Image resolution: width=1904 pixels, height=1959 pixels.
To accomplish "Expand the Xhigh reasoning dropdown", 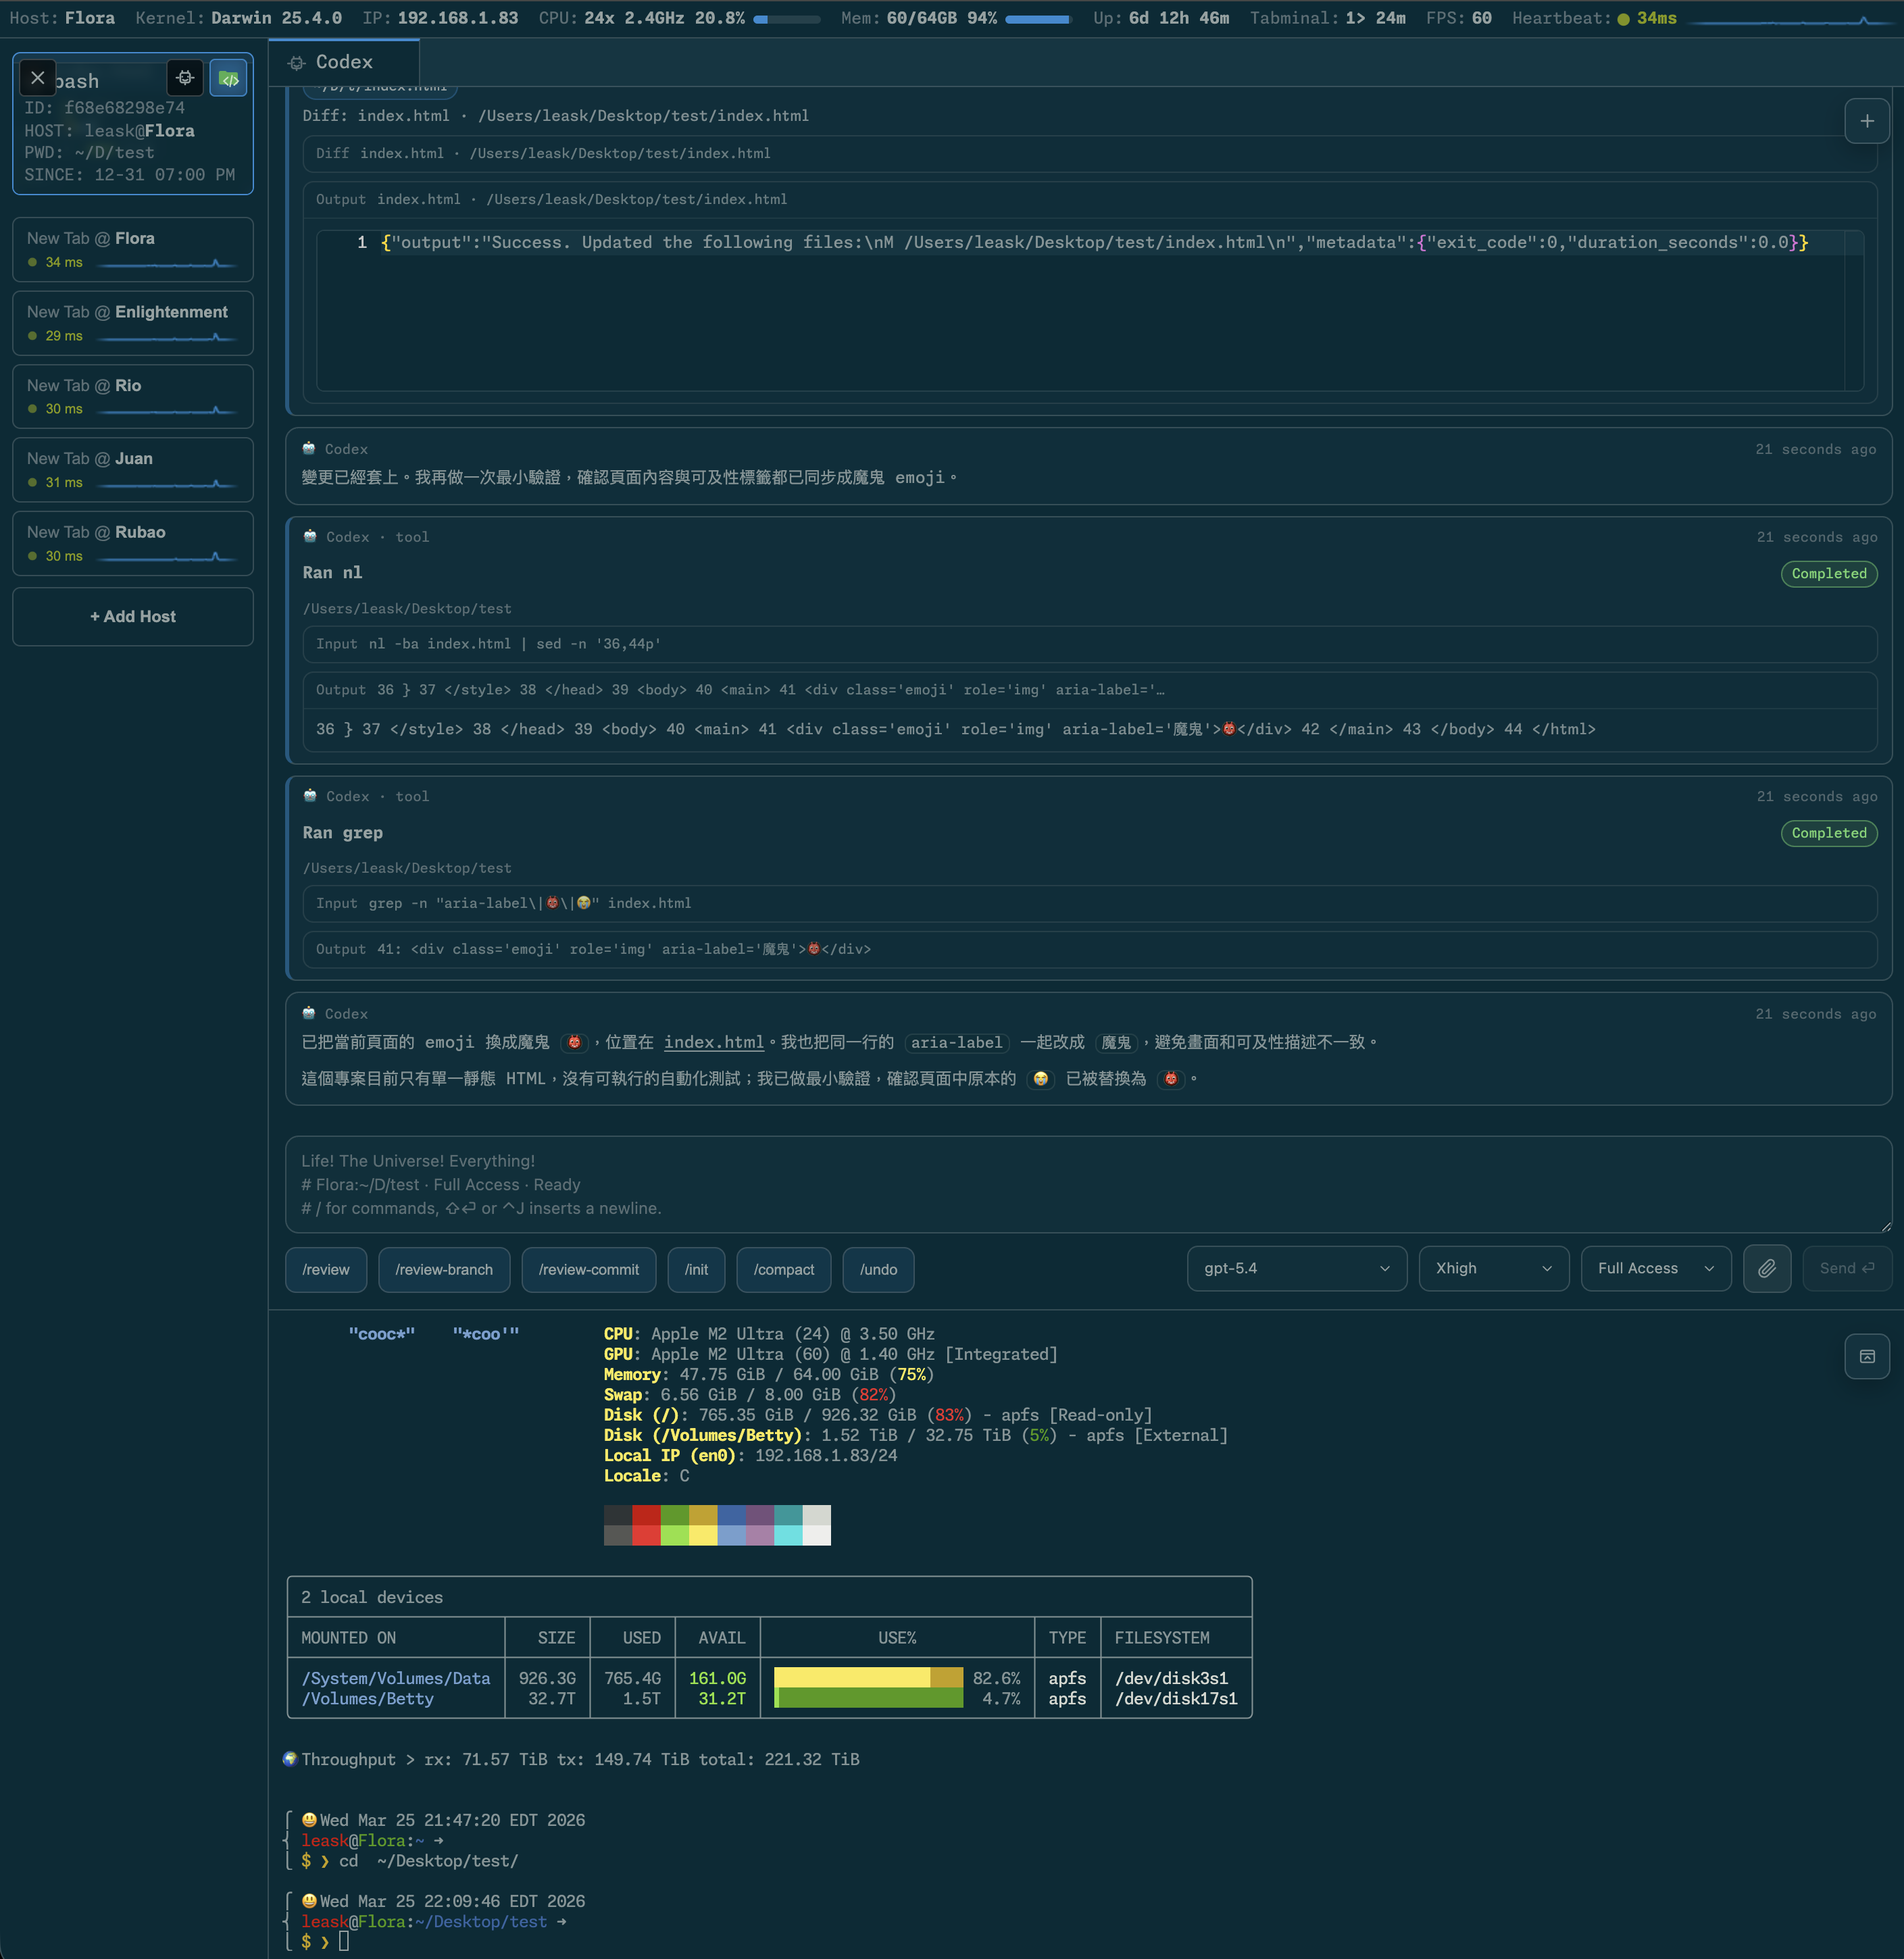I will coord(1493,1268).
